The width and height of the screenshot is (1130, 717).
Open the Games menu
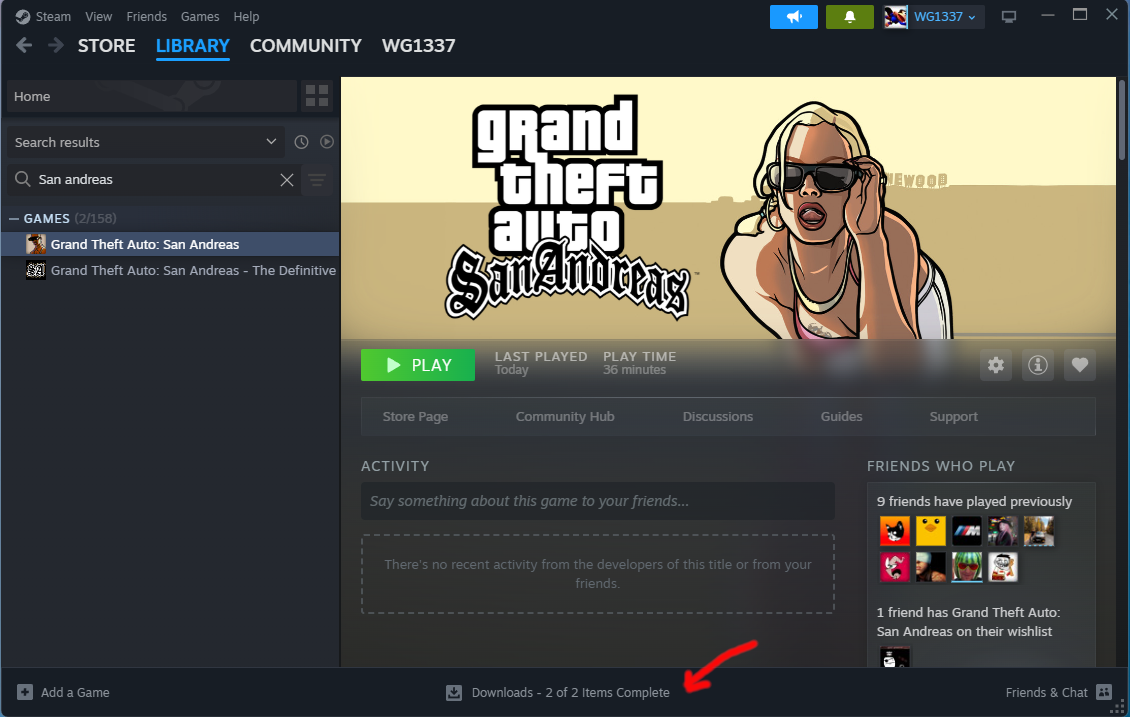[200, 17]
